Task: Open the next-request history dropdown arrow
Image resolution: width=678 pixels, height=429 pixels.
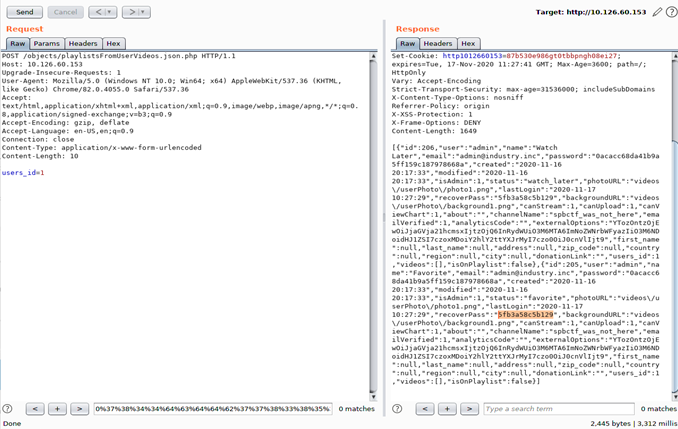Action: (145, 12)
